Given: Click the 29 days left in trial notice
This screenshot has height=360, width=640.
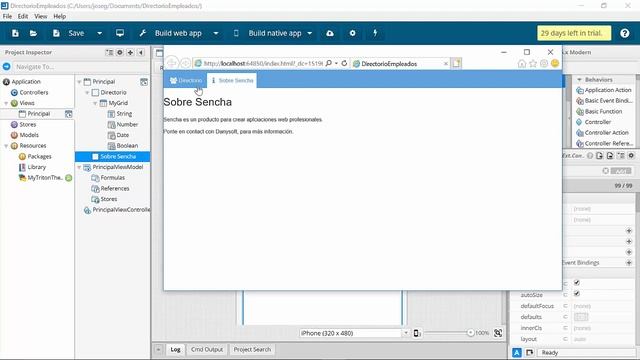Looking at the screenshot, I should (574, 33).
